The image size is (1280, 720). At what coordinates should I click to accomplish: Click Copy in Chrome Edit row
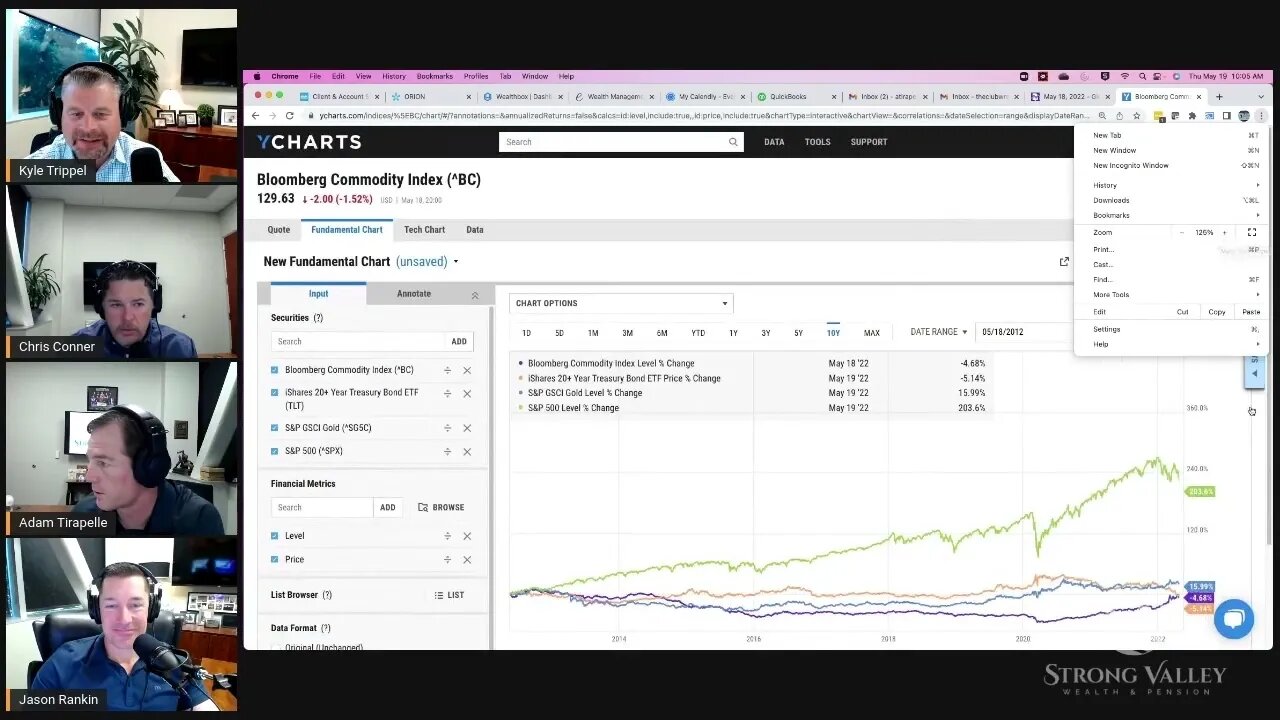pyautogui.click(x=1217, y=312)
